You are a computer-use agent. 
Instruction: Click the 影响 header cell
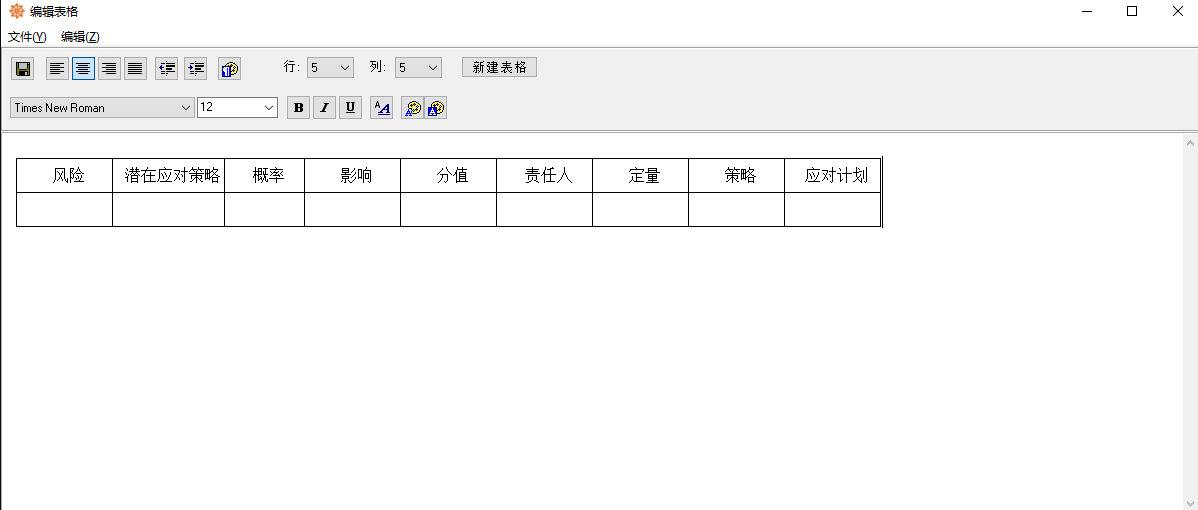click(353, 176)
